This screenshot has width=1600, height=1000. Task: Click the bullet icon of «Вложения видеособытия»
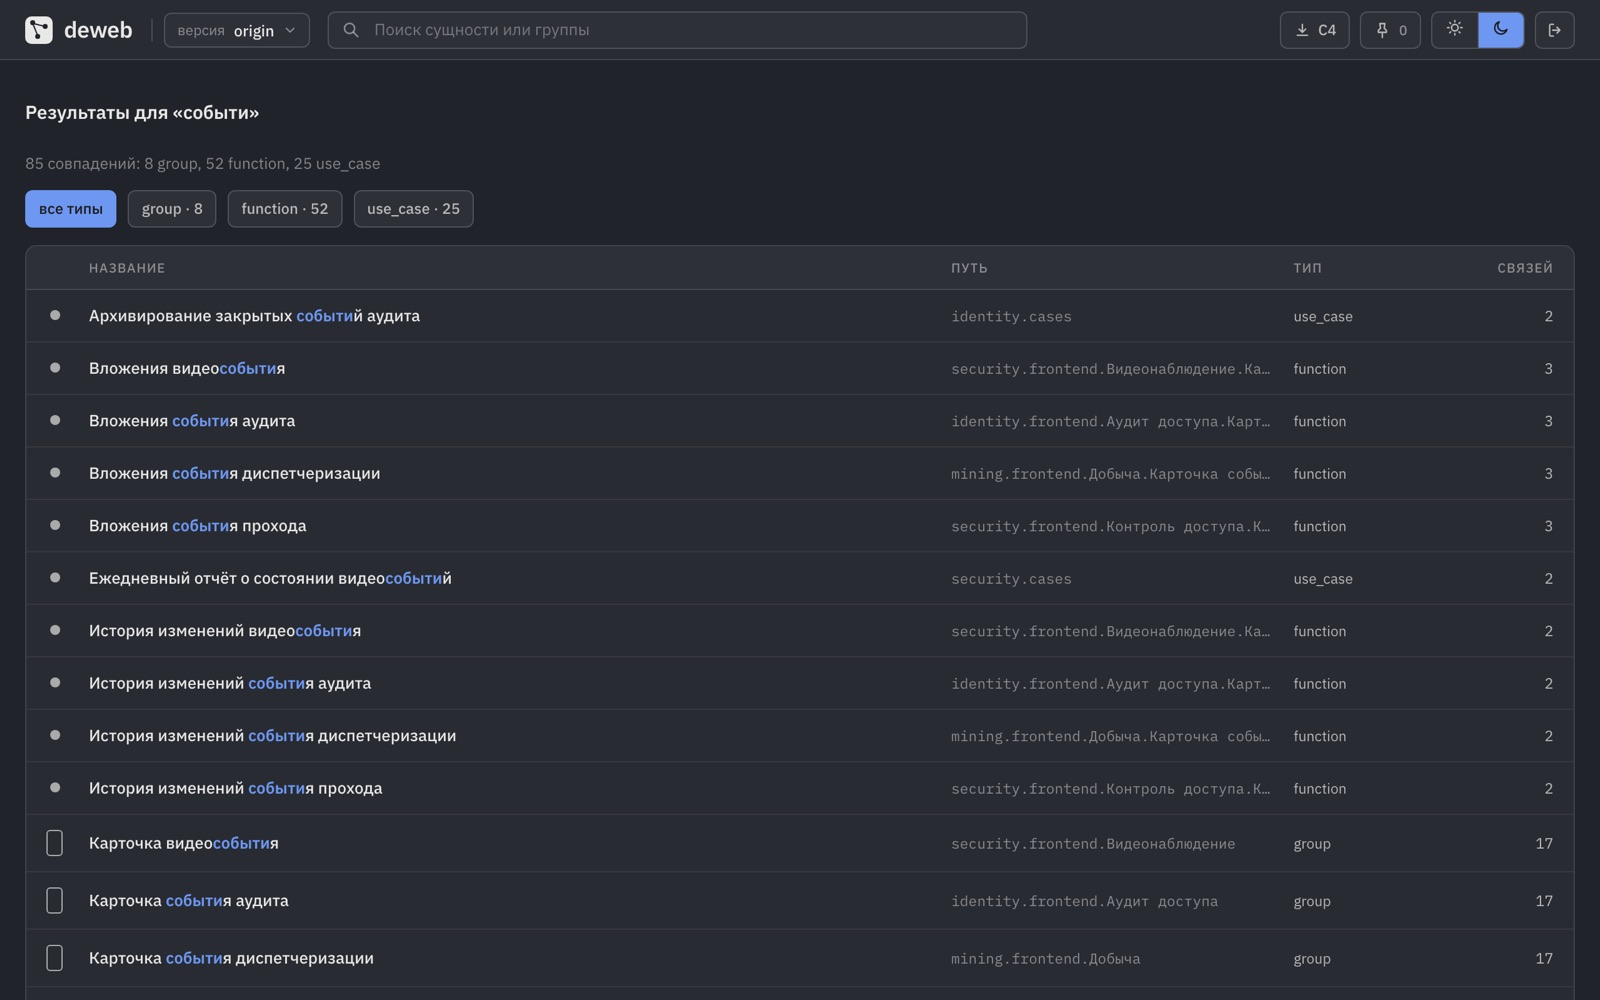(x=55, y=368)
